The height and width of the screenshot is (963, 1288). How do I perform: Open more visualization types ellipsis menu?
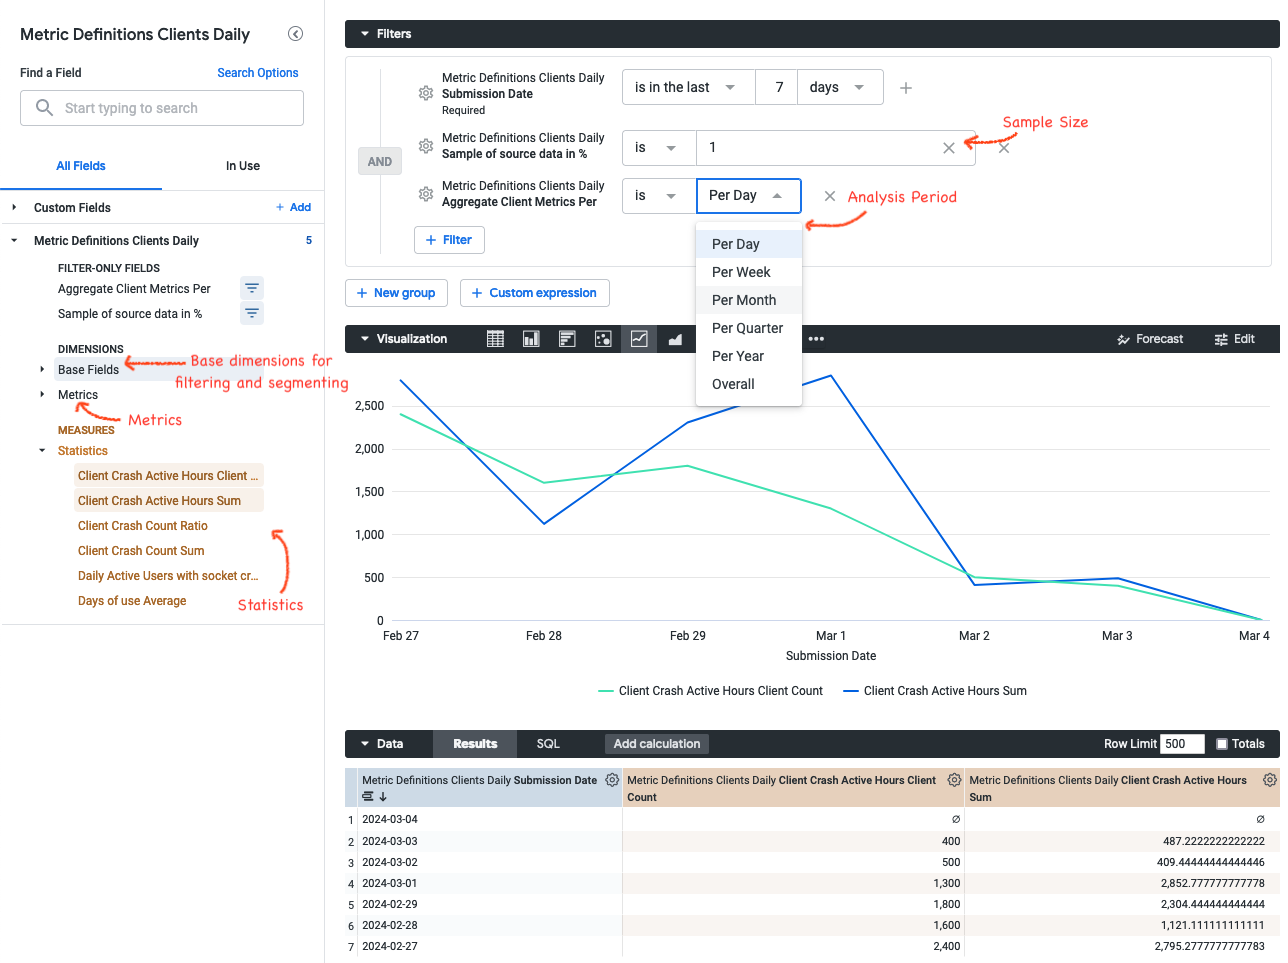point(816,339)
